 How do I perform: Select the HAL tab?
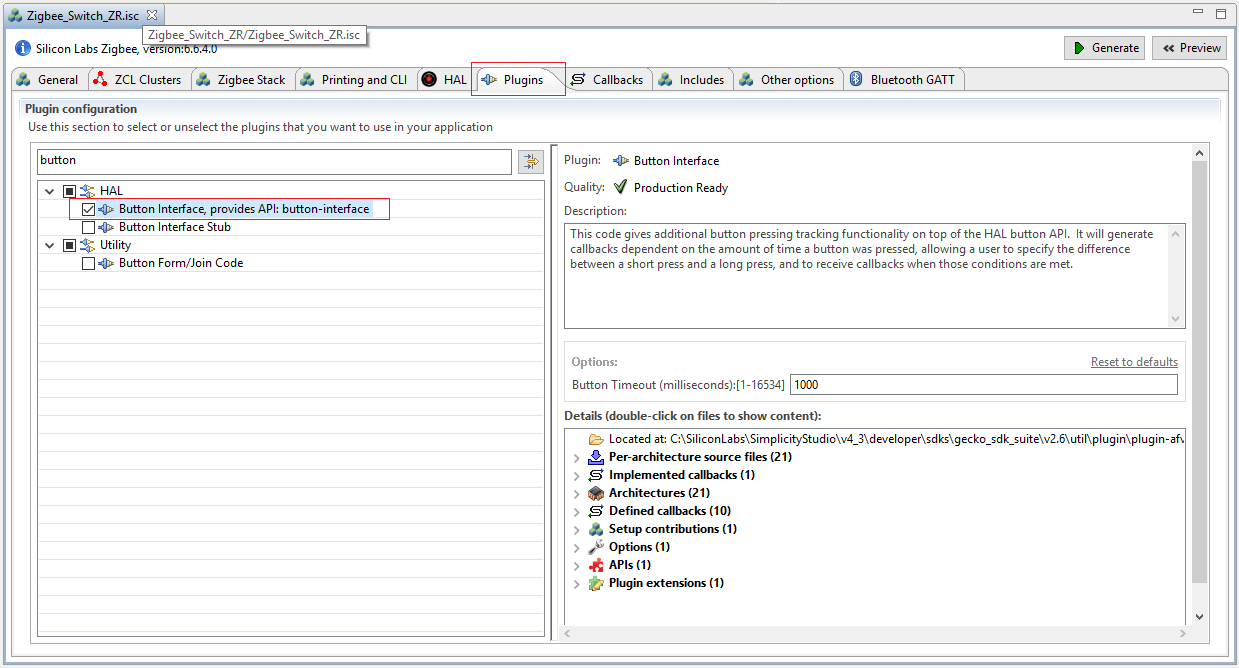pyautogui.click(x=445, y=80)
